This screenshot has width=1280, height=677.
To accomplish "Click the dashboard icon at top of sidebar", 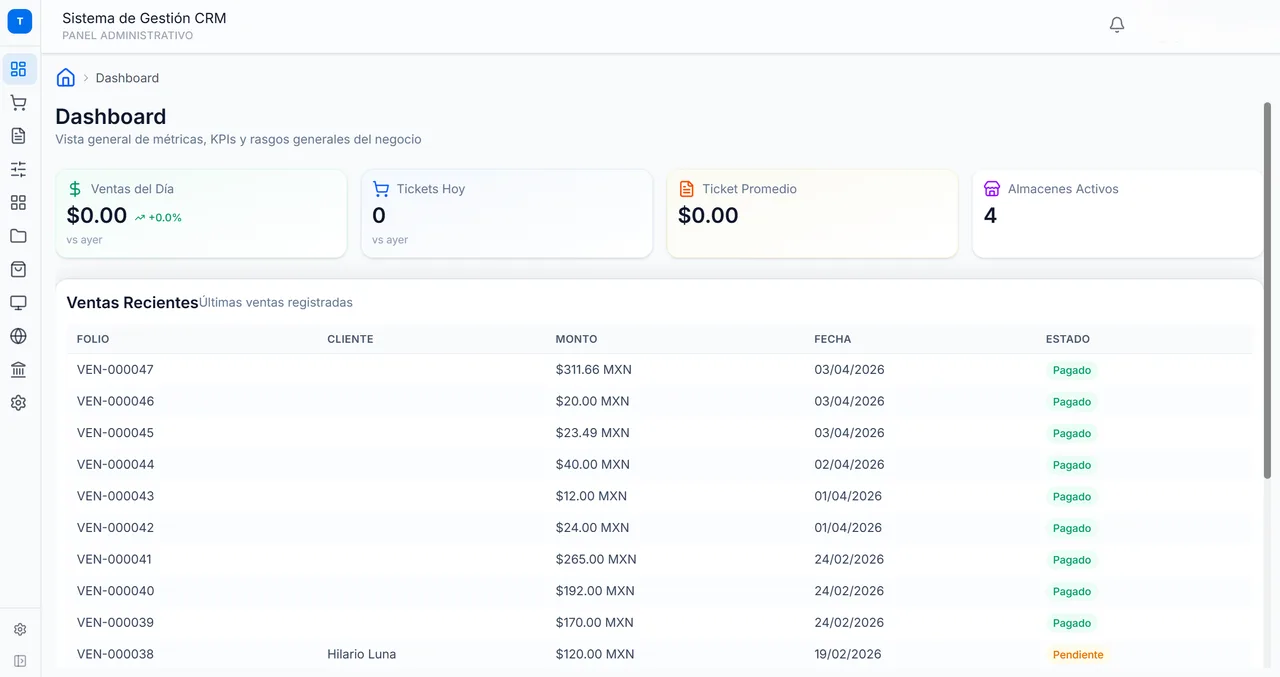I will point(18,69).
